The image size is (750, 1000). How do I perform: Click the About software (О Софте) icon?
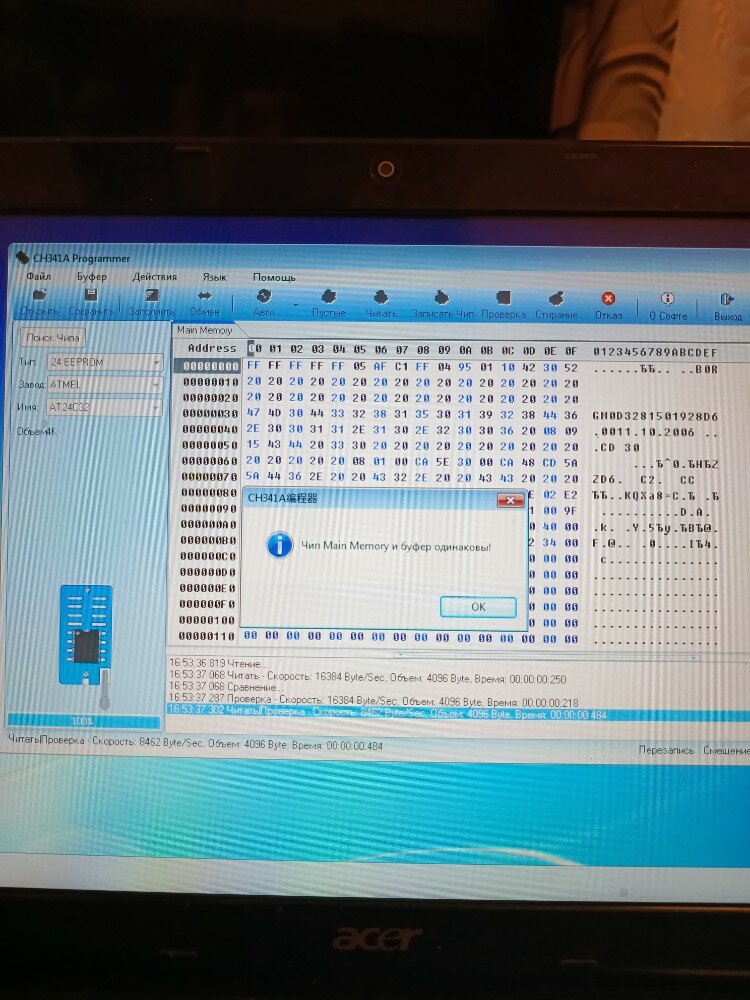[668, 299]
